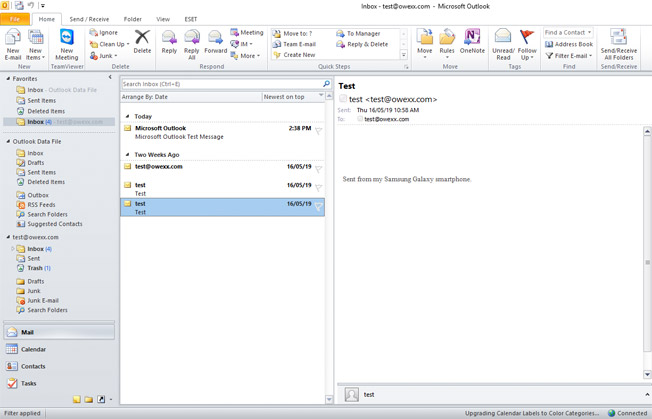Switch to the Folder tab
Screen dimensions: 652x419
point(133,19)
